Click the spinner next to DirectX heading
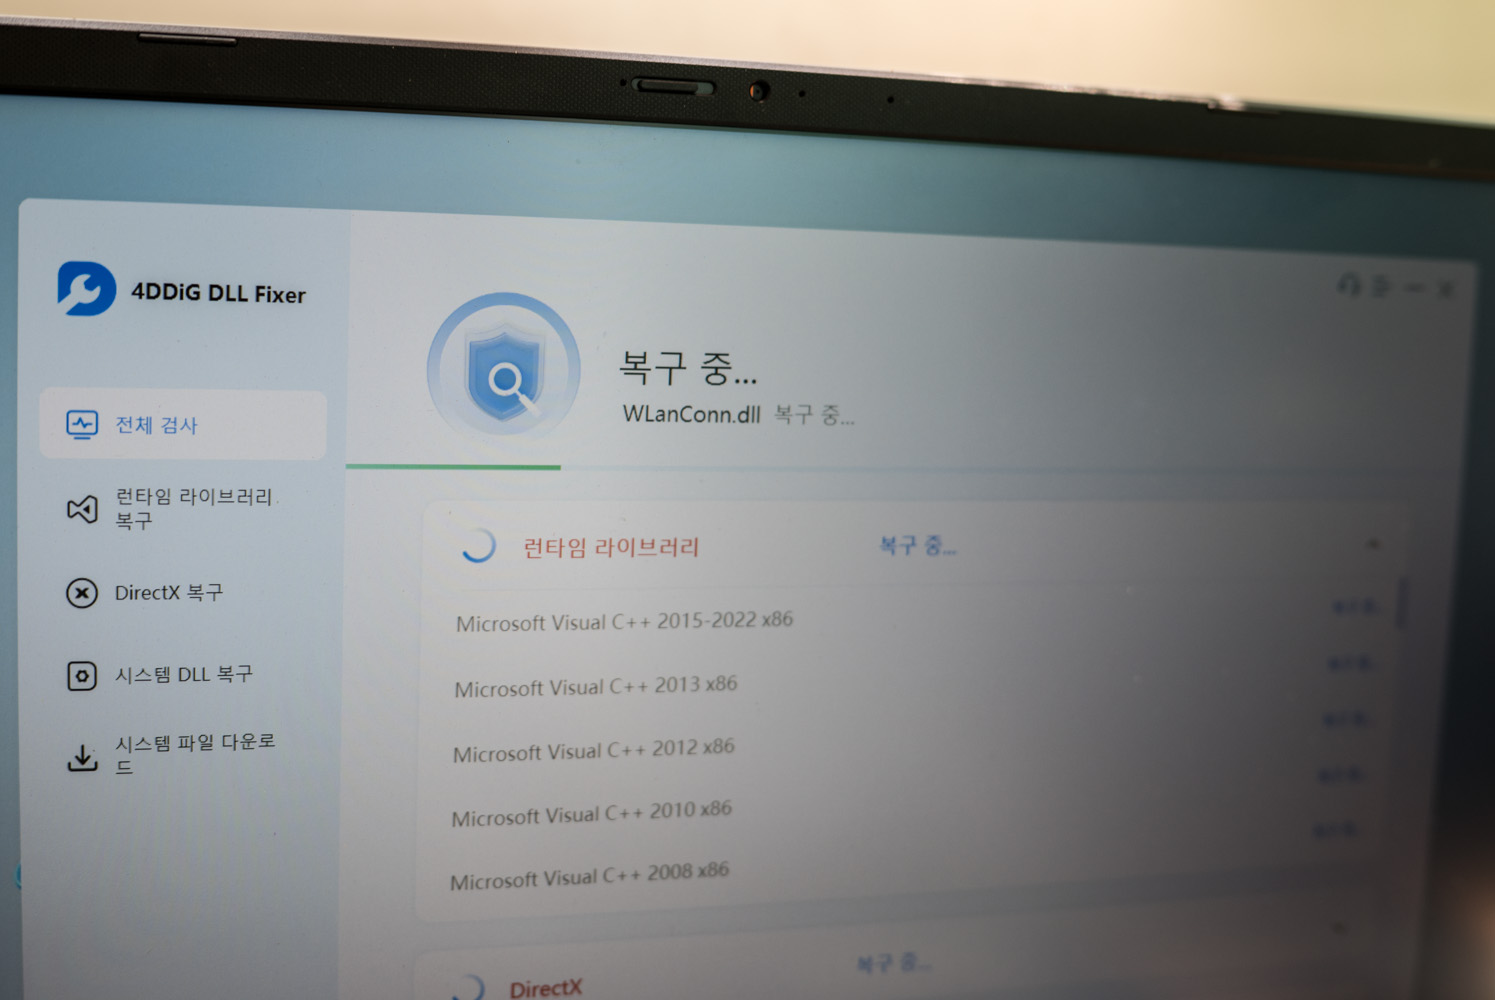 click(x=468, y=987)
